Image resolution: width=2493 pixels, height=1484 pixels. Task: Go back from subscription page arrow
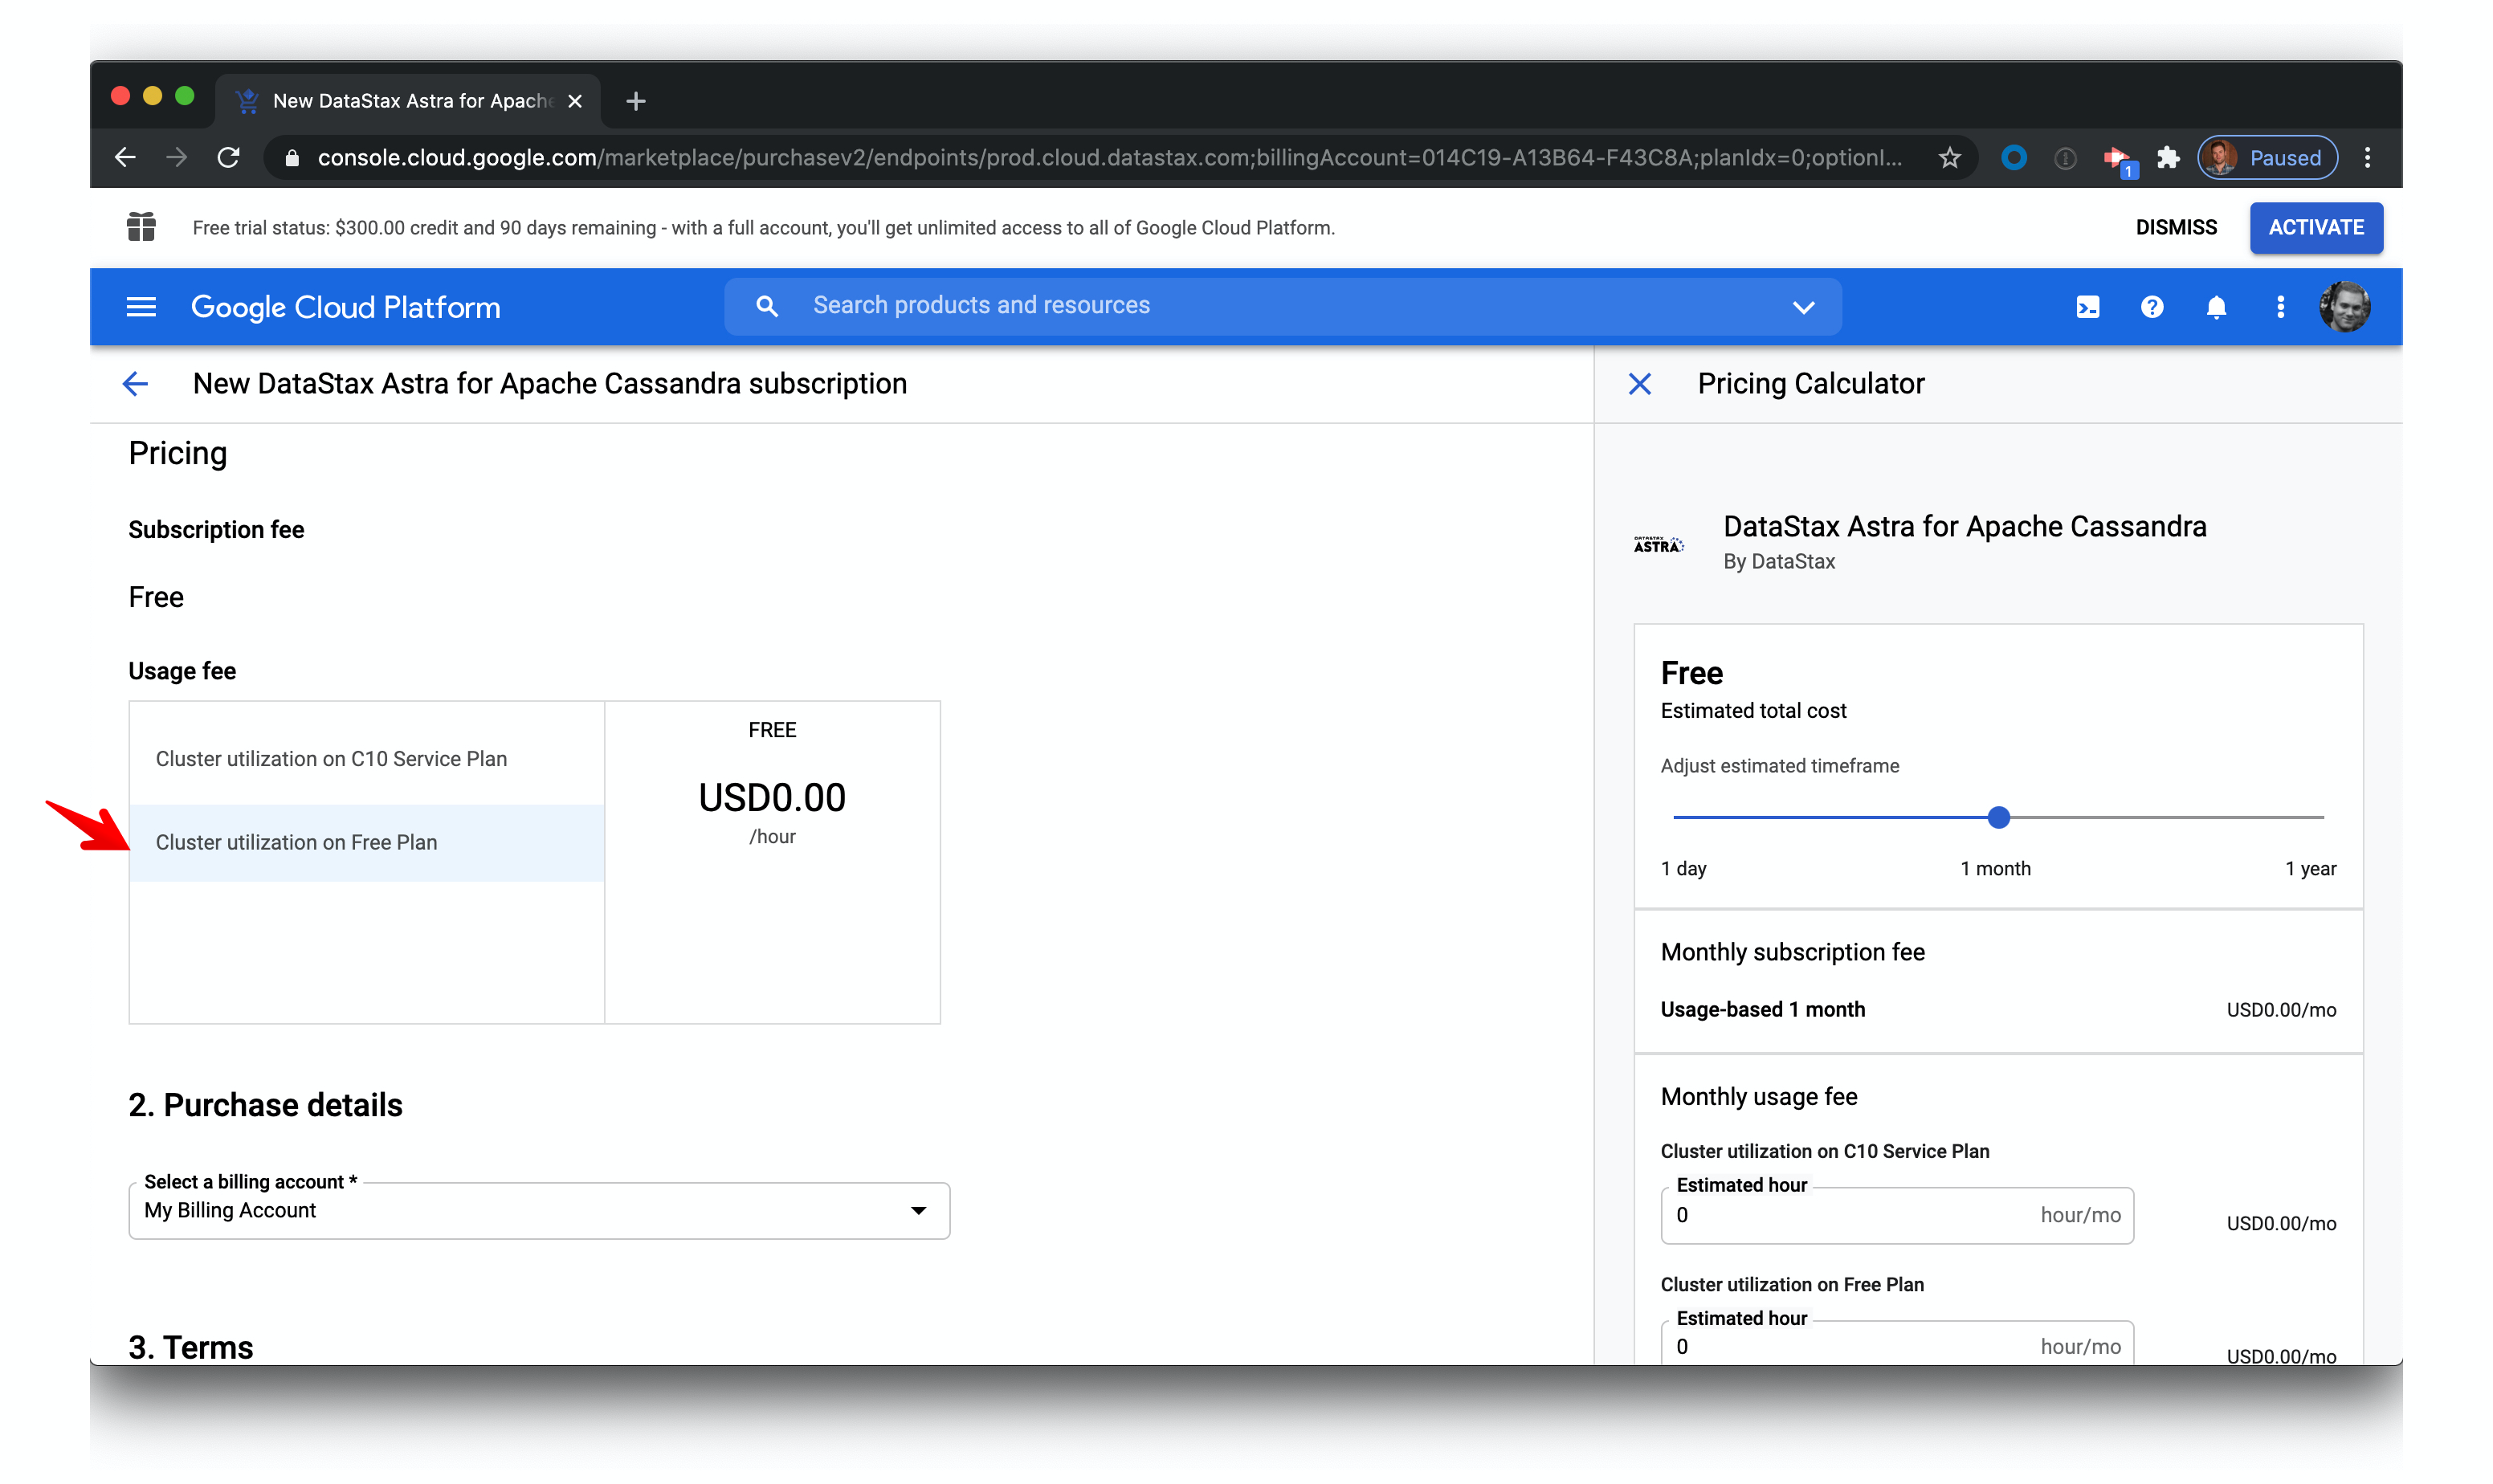pos(135,384)
